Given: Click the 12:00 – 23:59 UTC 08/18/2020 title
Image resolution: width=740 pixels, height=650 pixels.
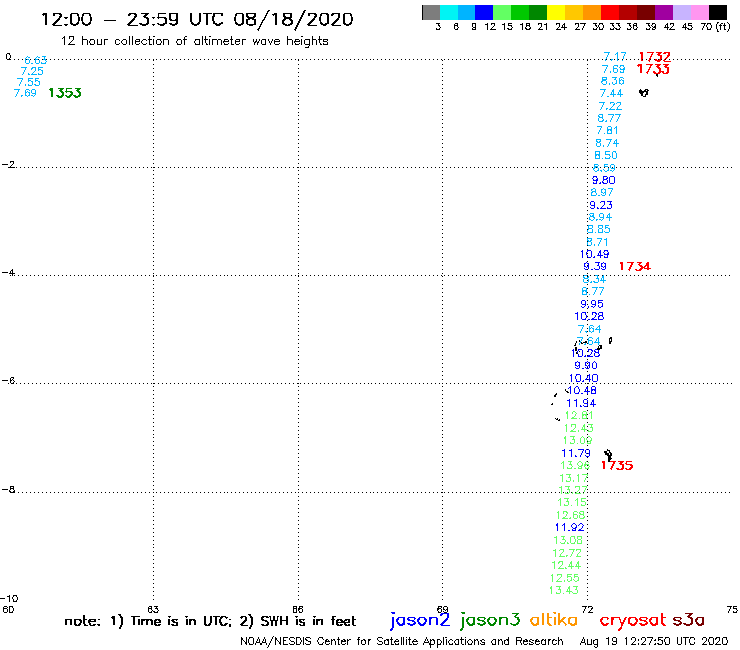Looking at the screenshot, I should [197, 19].
